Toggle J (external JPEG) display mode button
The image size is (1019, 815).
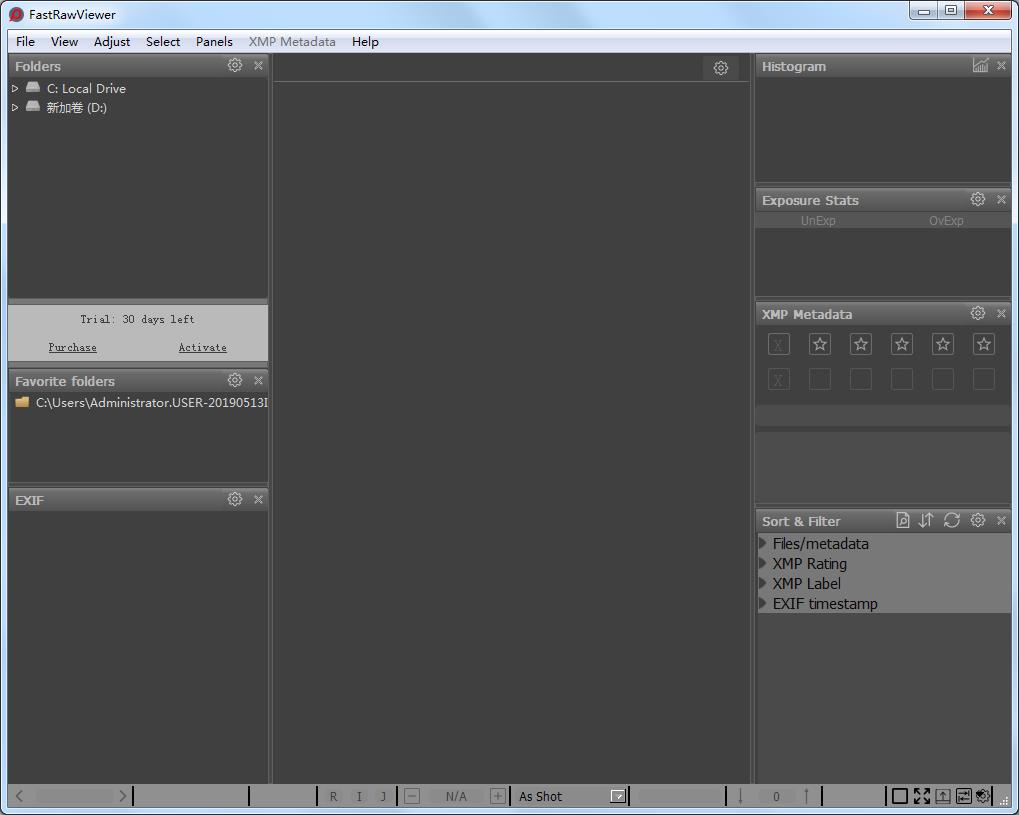383,796
